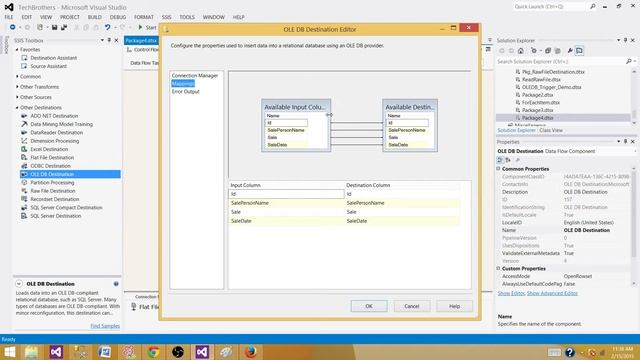Click the Id cell under Input Column
Image resolution: width=640 pixels, height=360 pixels.
click(x=286, y=194)
